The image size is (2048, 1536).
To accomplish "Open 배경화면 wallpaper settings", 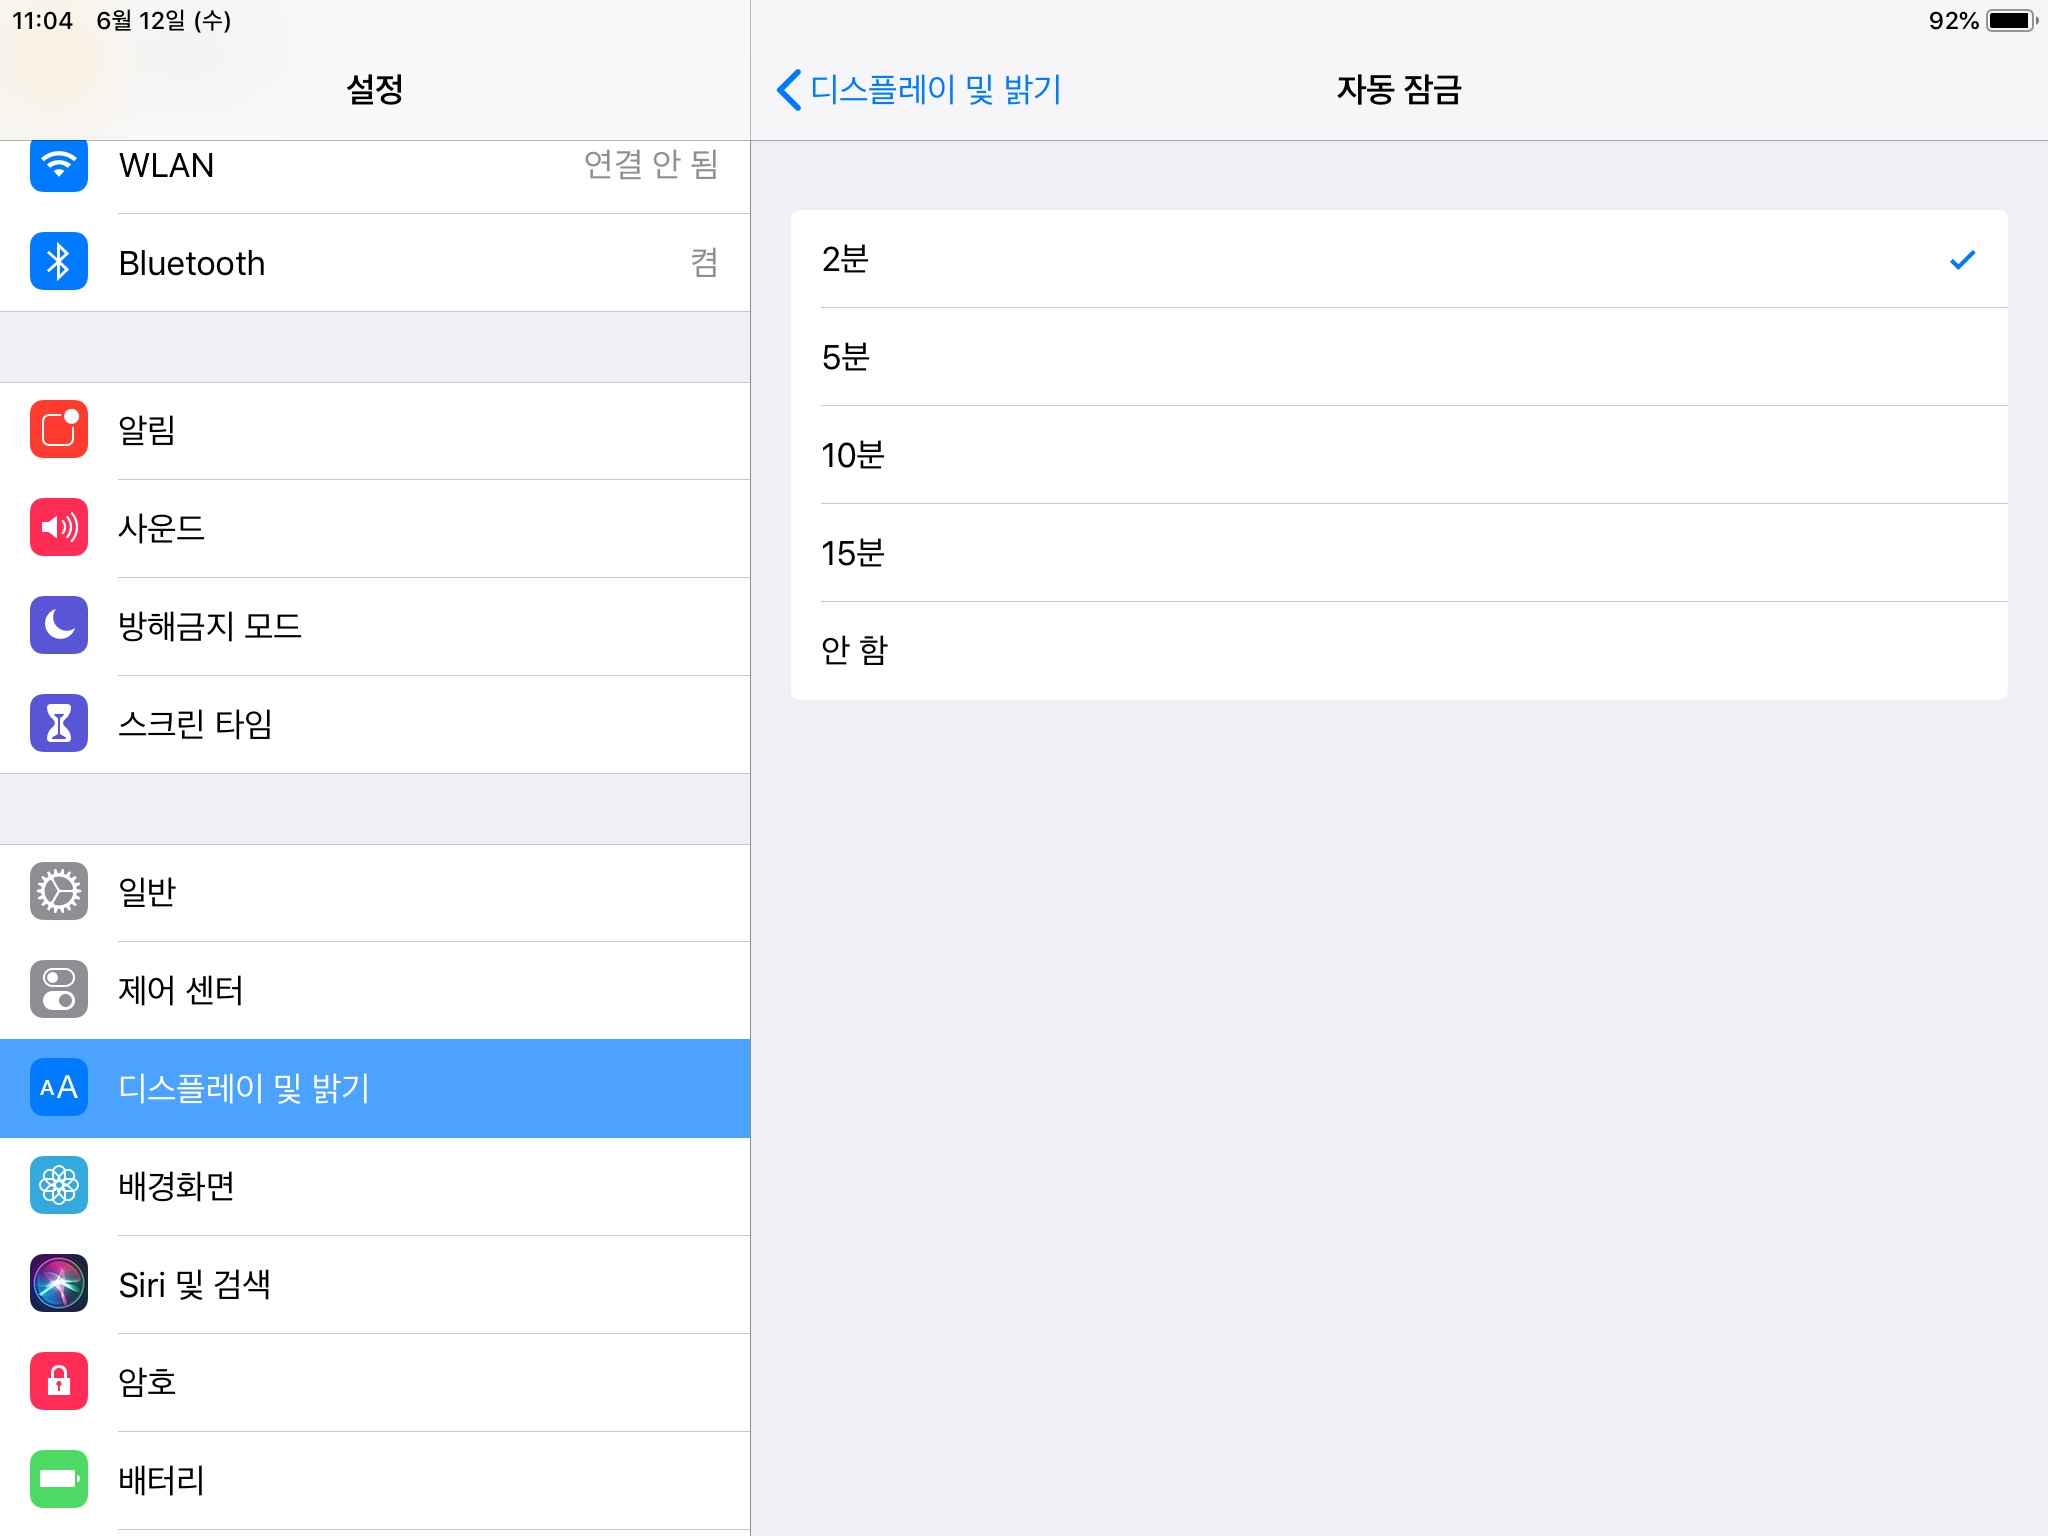I will (x=375, y=1186).
